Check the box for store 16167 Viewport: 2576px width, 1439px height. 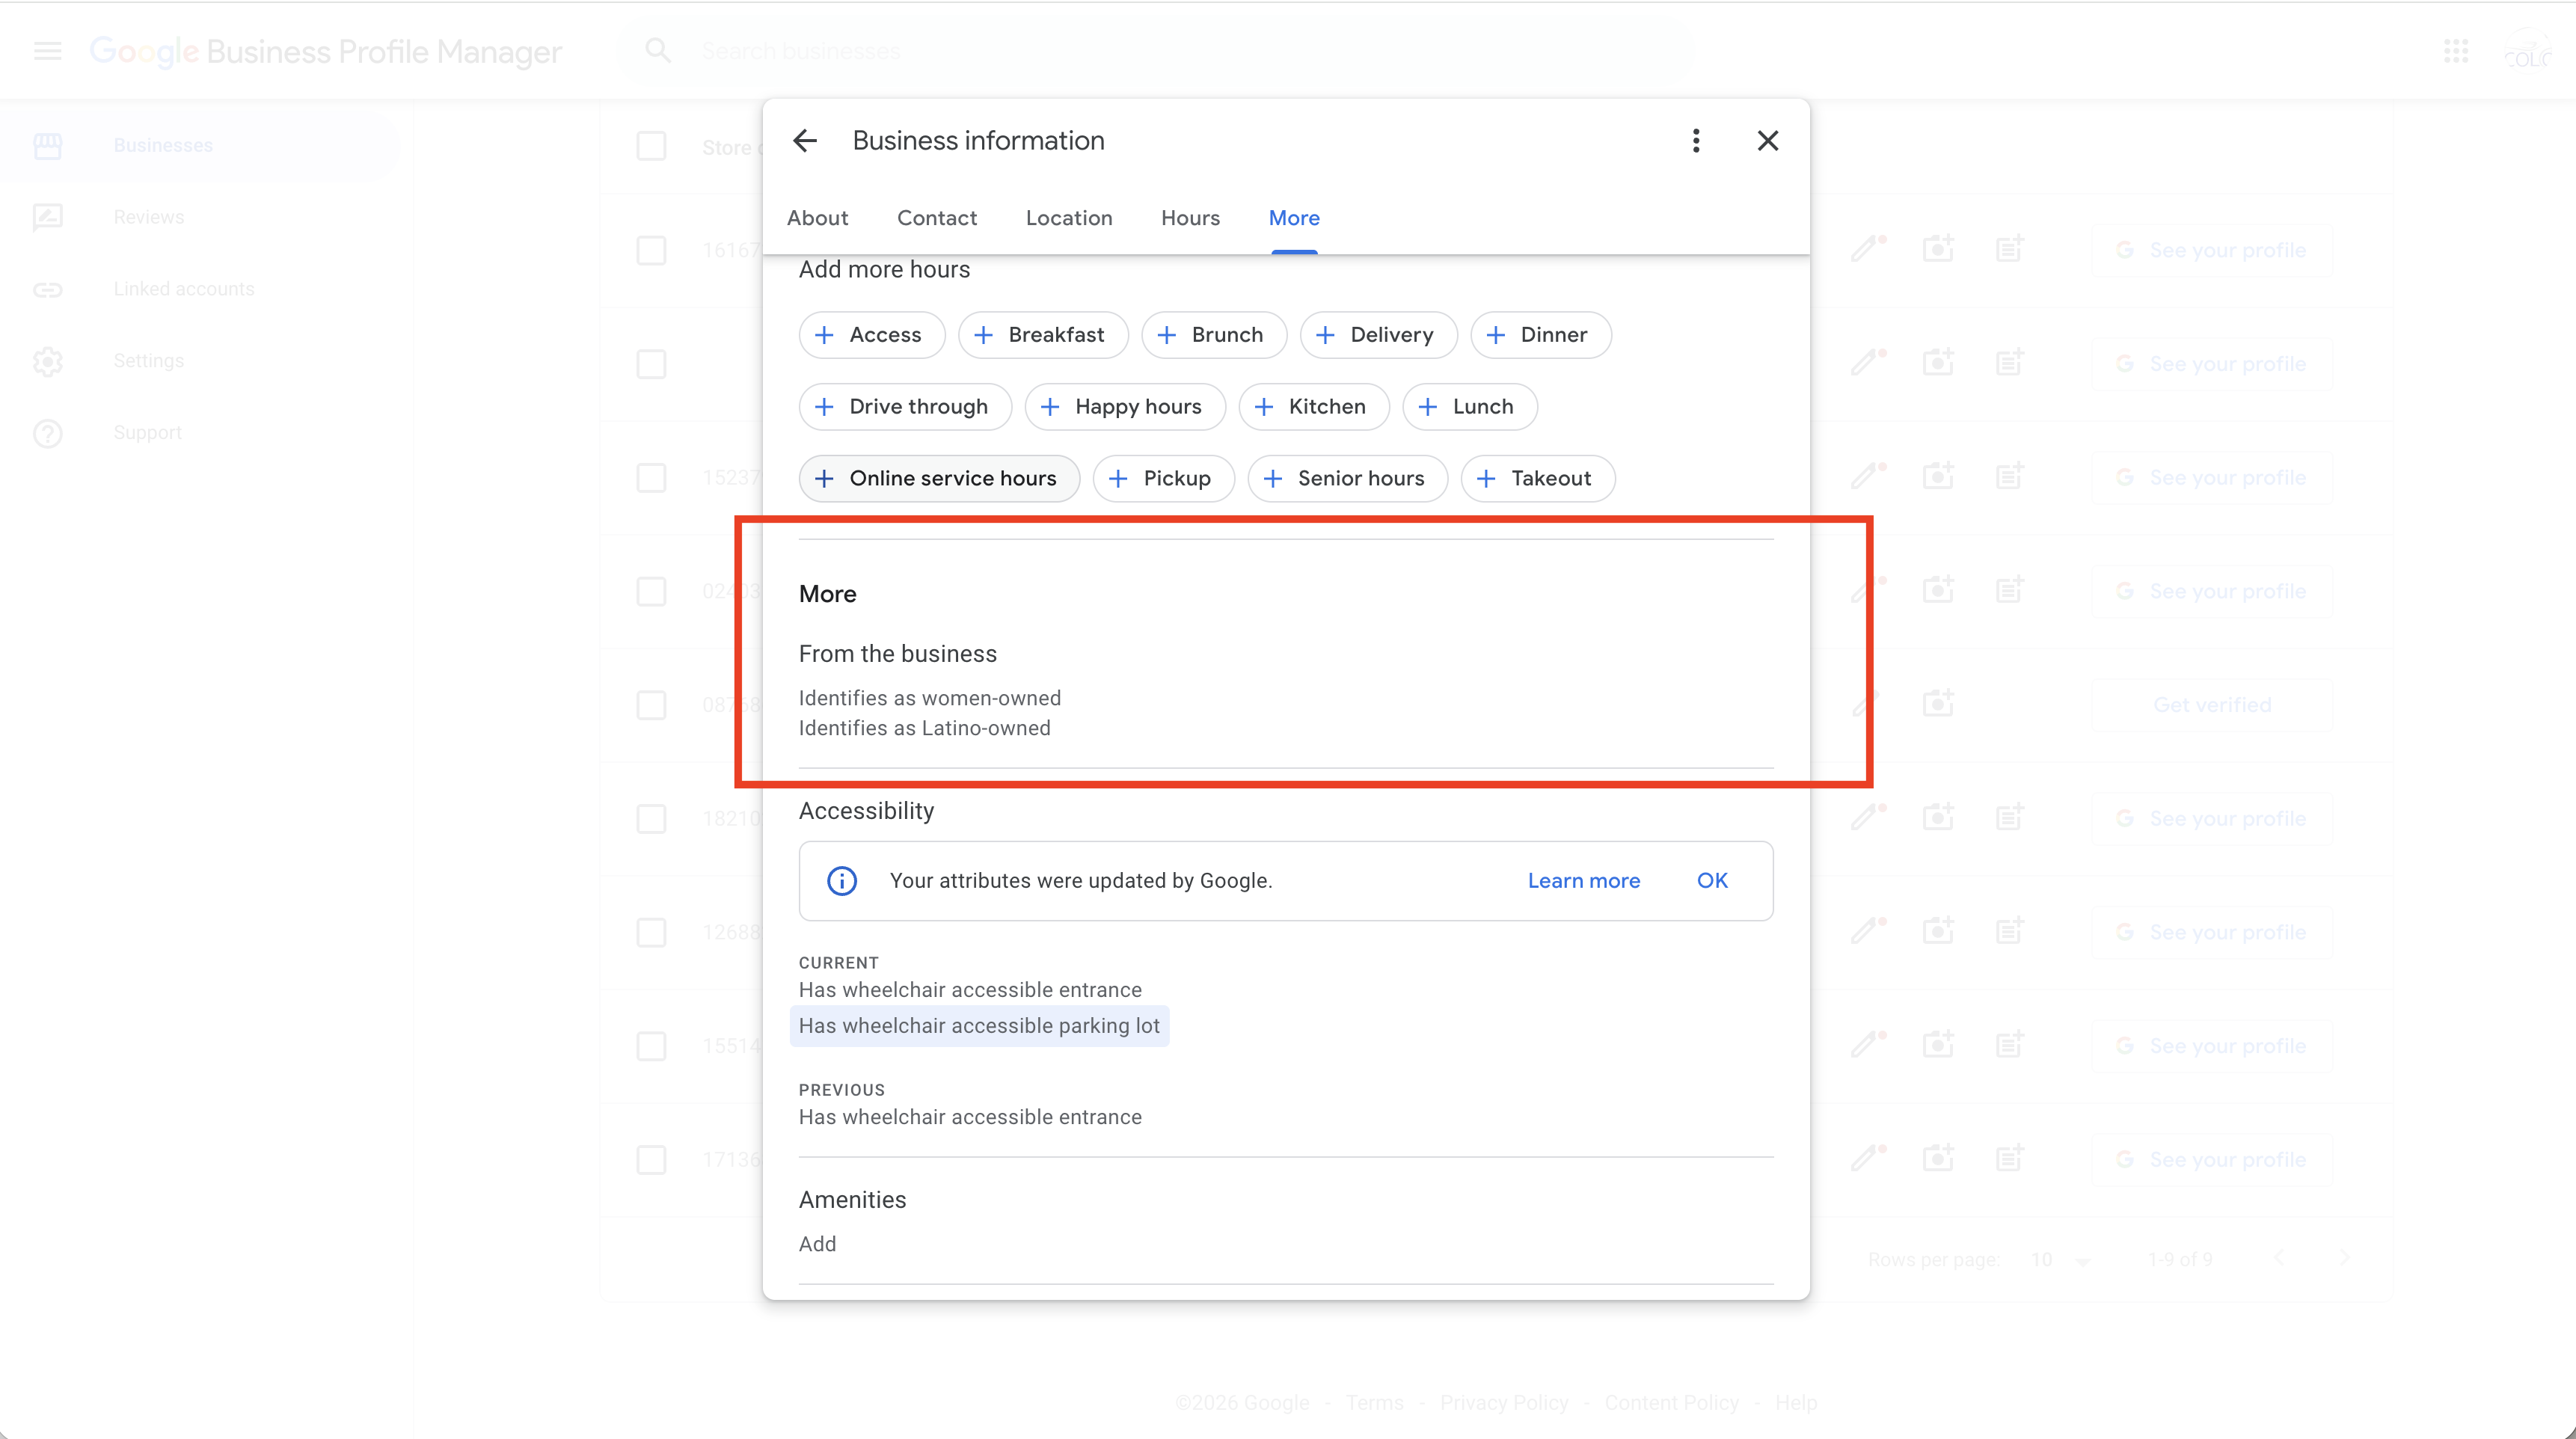[651, 250]
